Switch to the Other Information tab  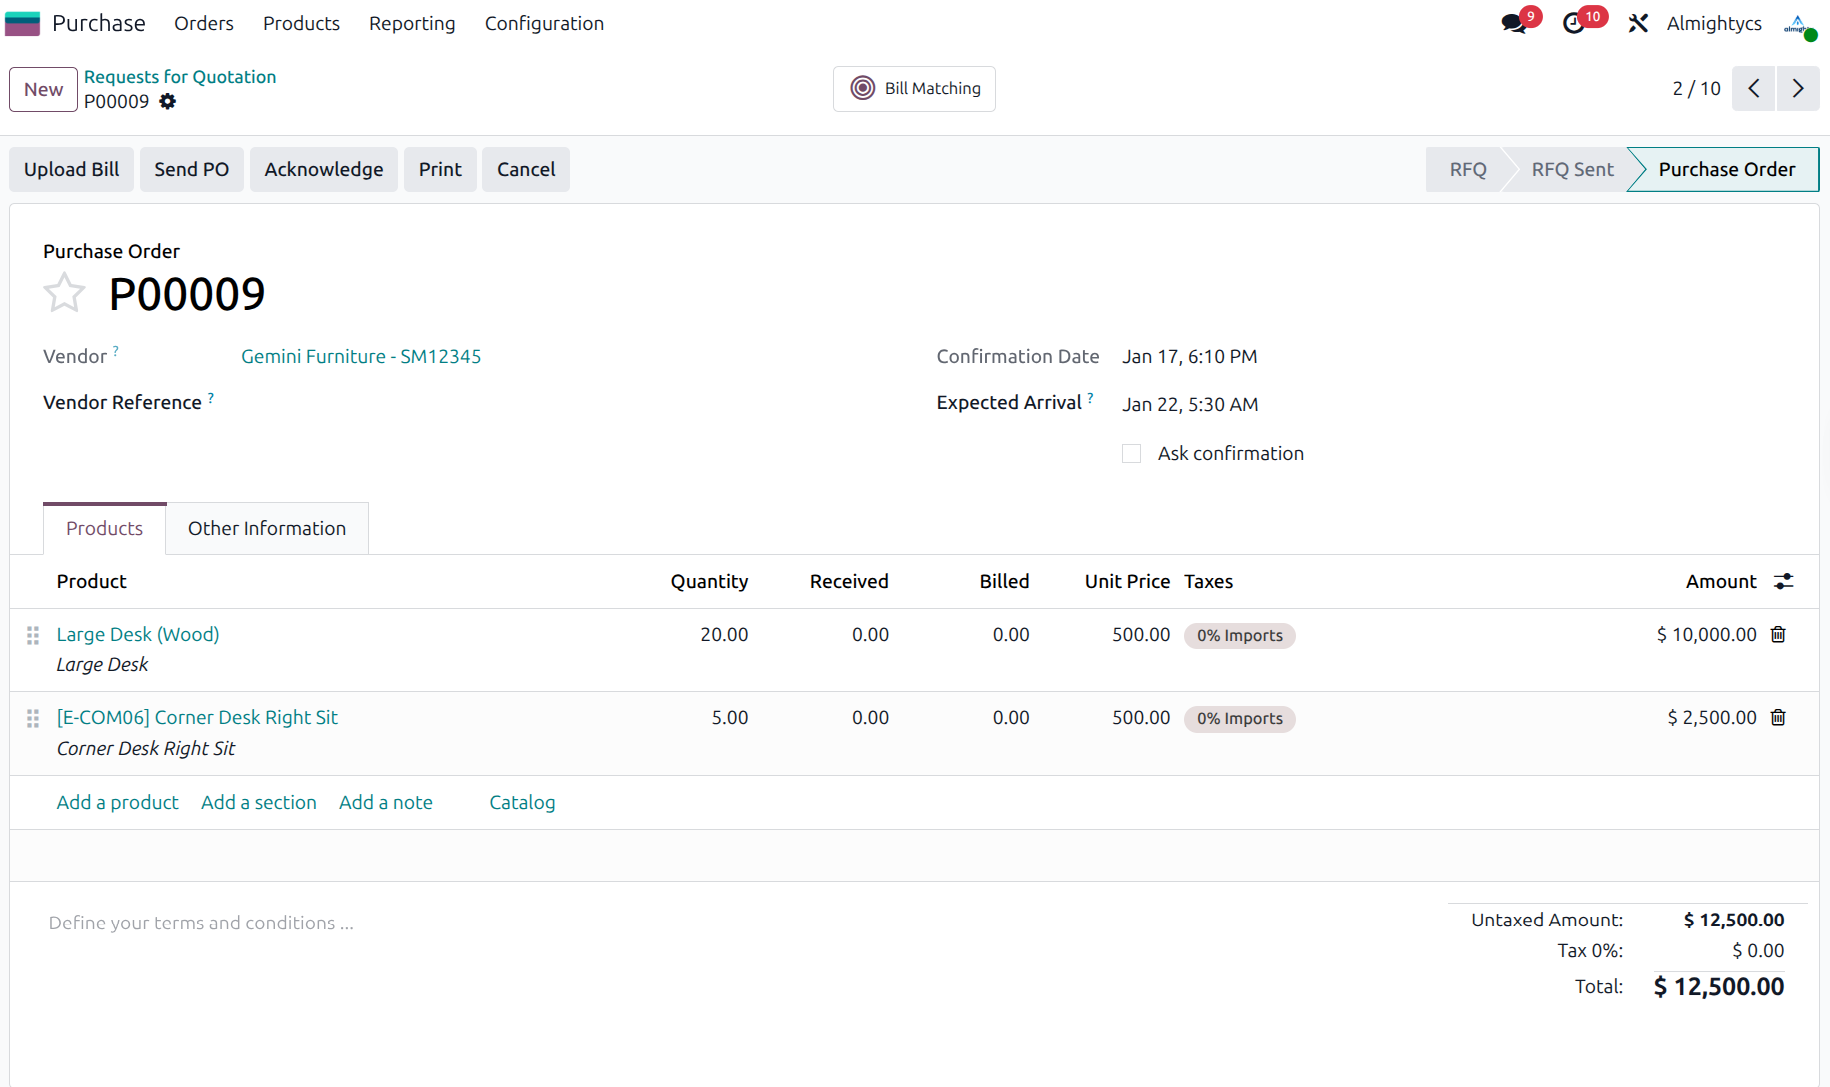tap(267, 528)
